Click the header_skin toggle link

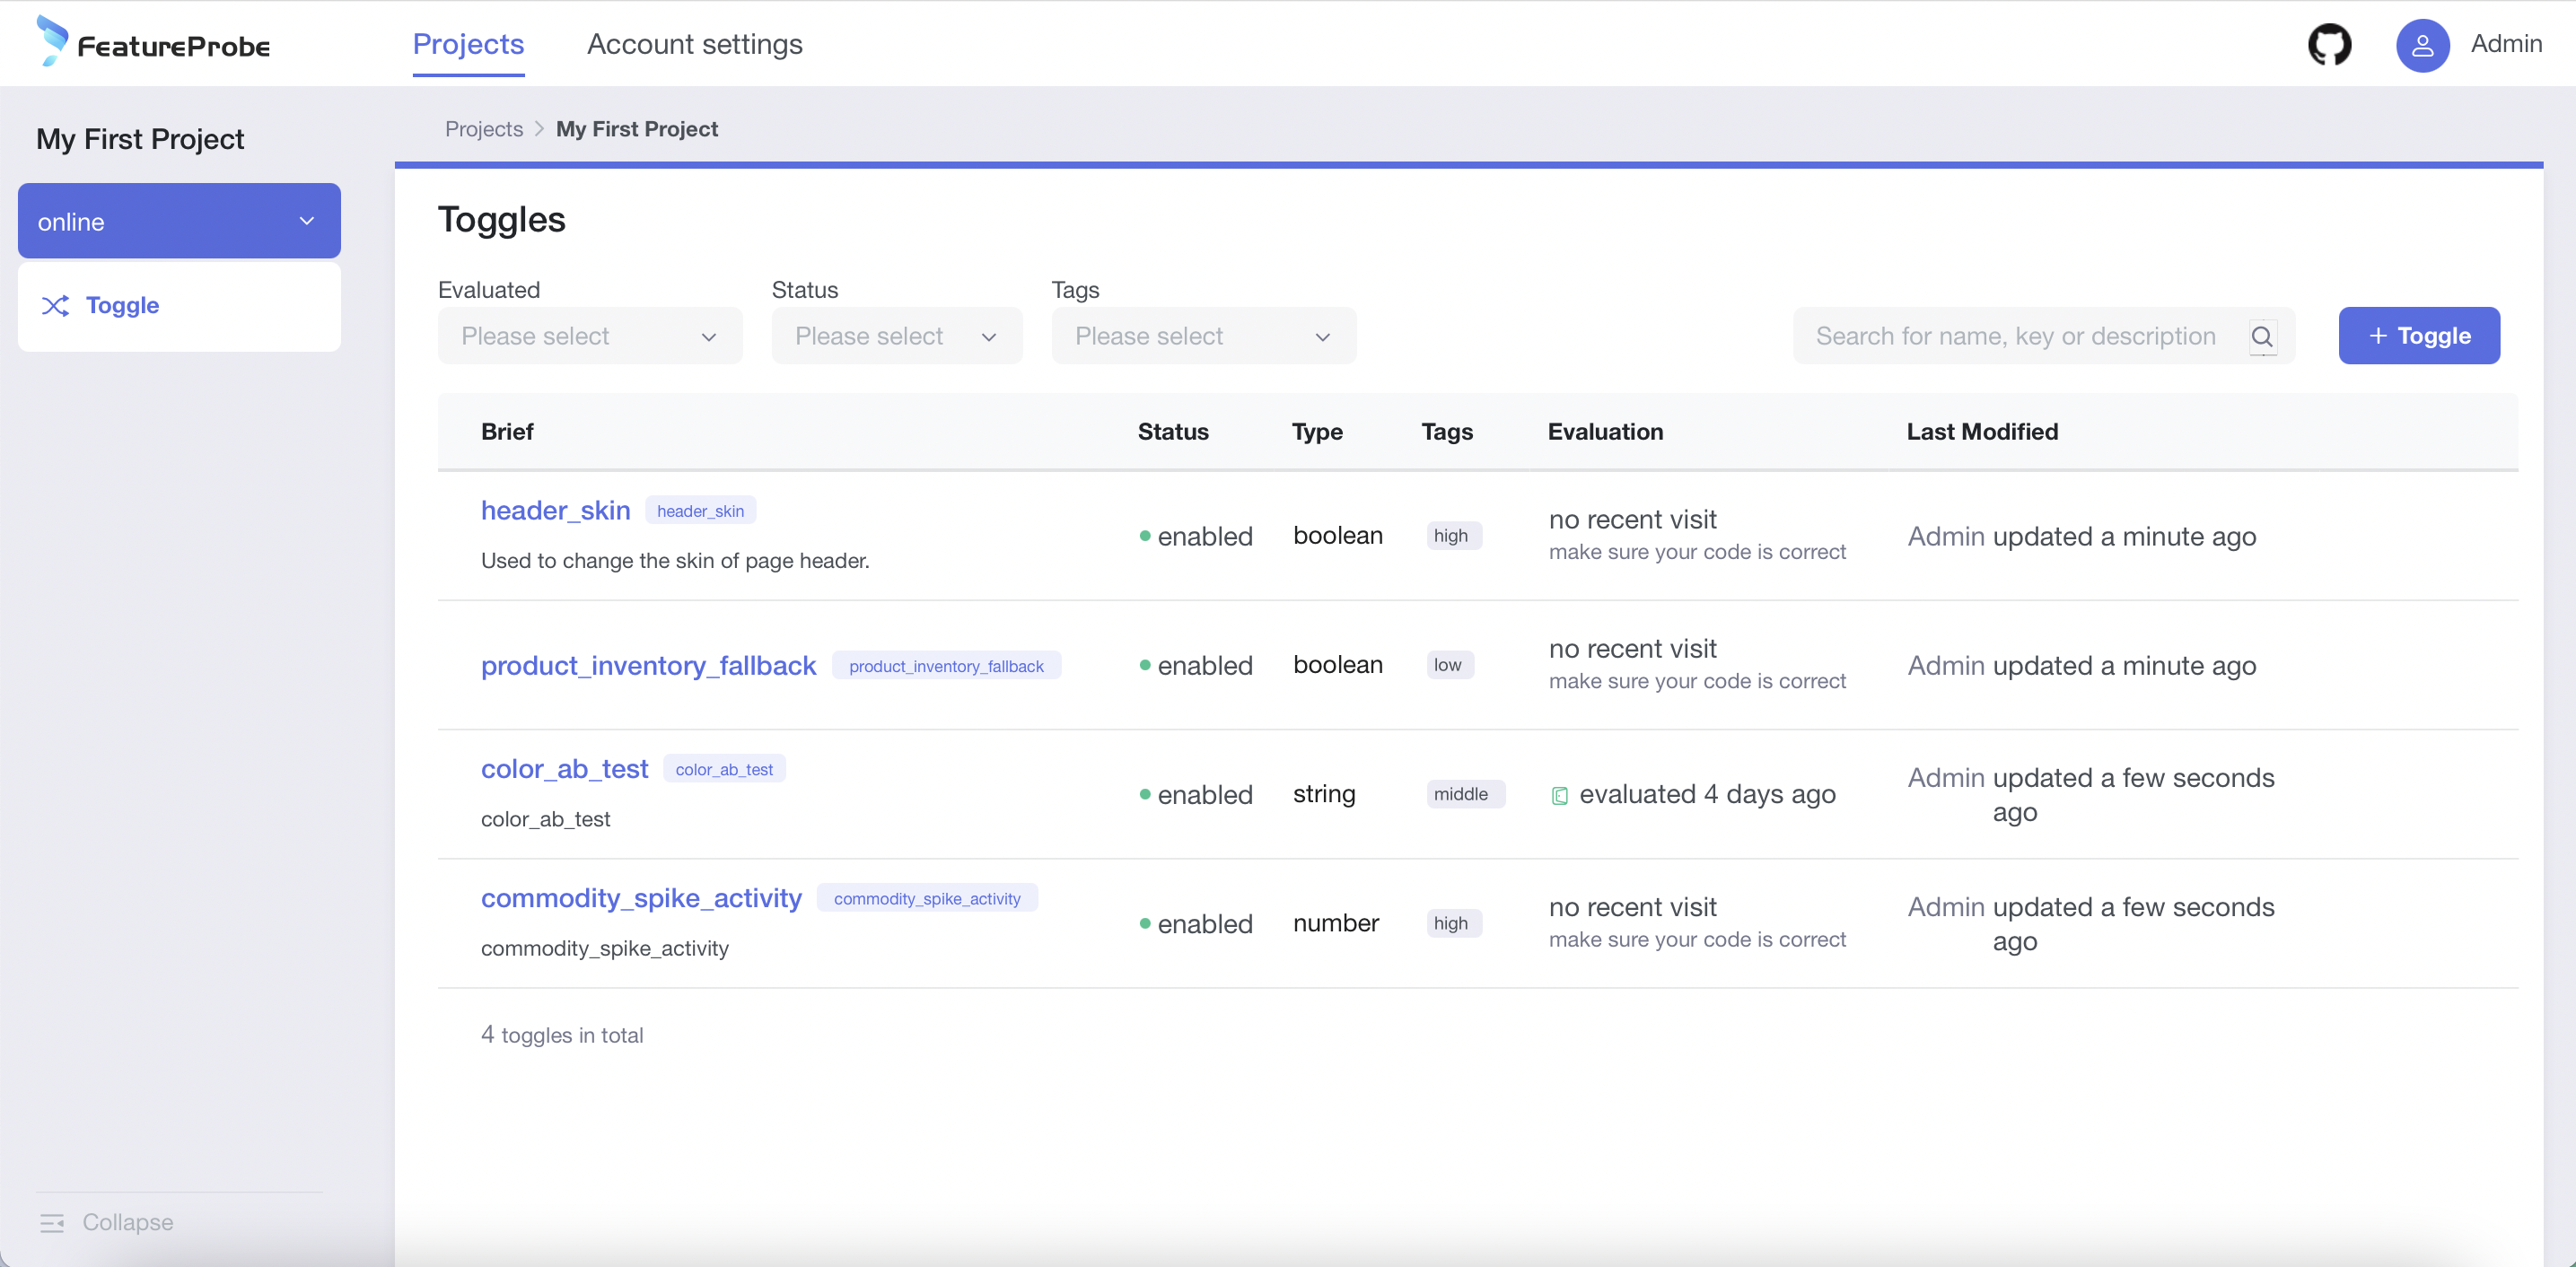tap(556, 510)
